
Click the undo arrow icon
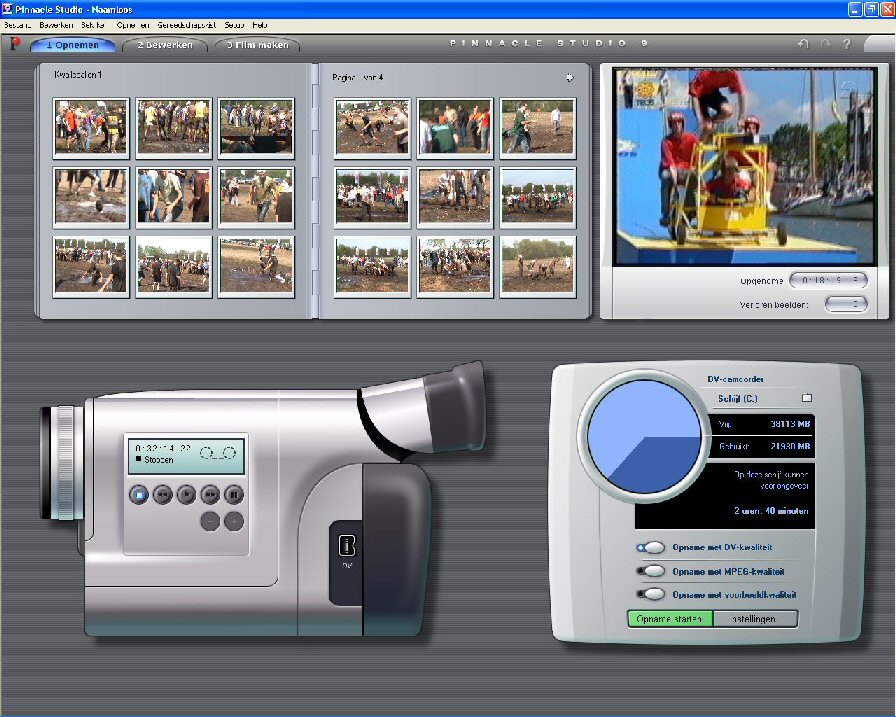(803, 44)
